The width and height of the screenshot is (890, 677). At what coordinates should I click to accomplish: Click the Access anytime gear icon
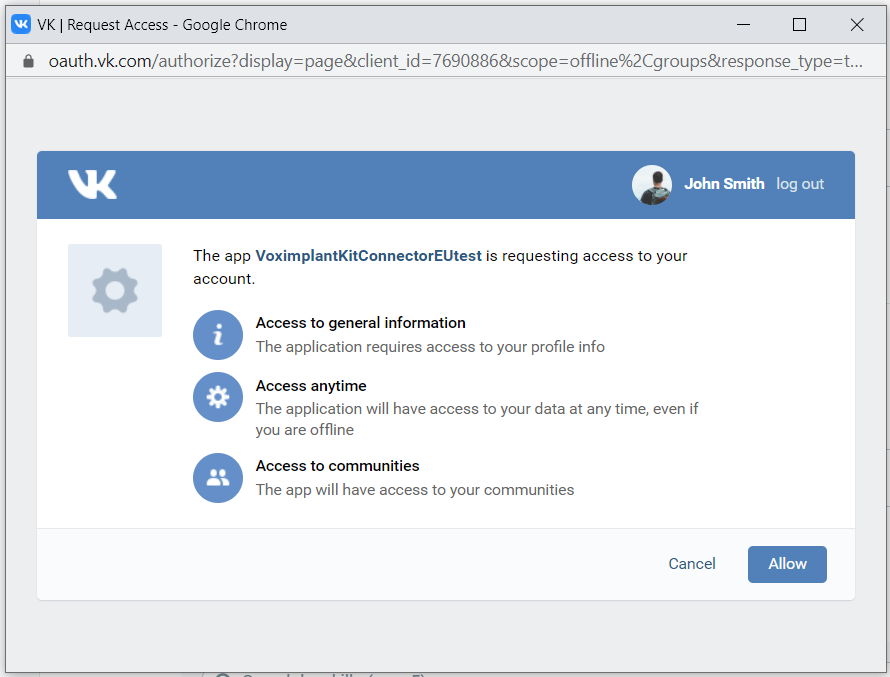click(x=218, y=397)
